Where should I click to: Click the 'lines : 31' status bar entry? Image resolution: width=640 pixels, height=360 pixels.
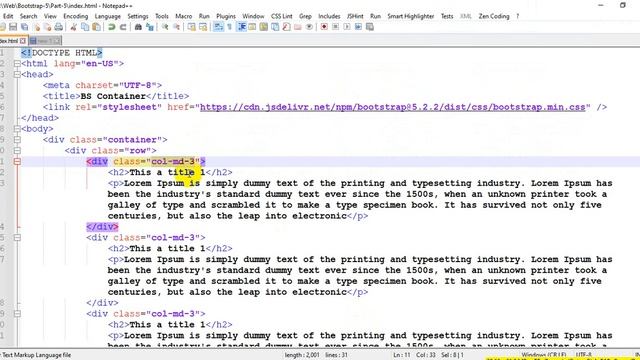336,355
